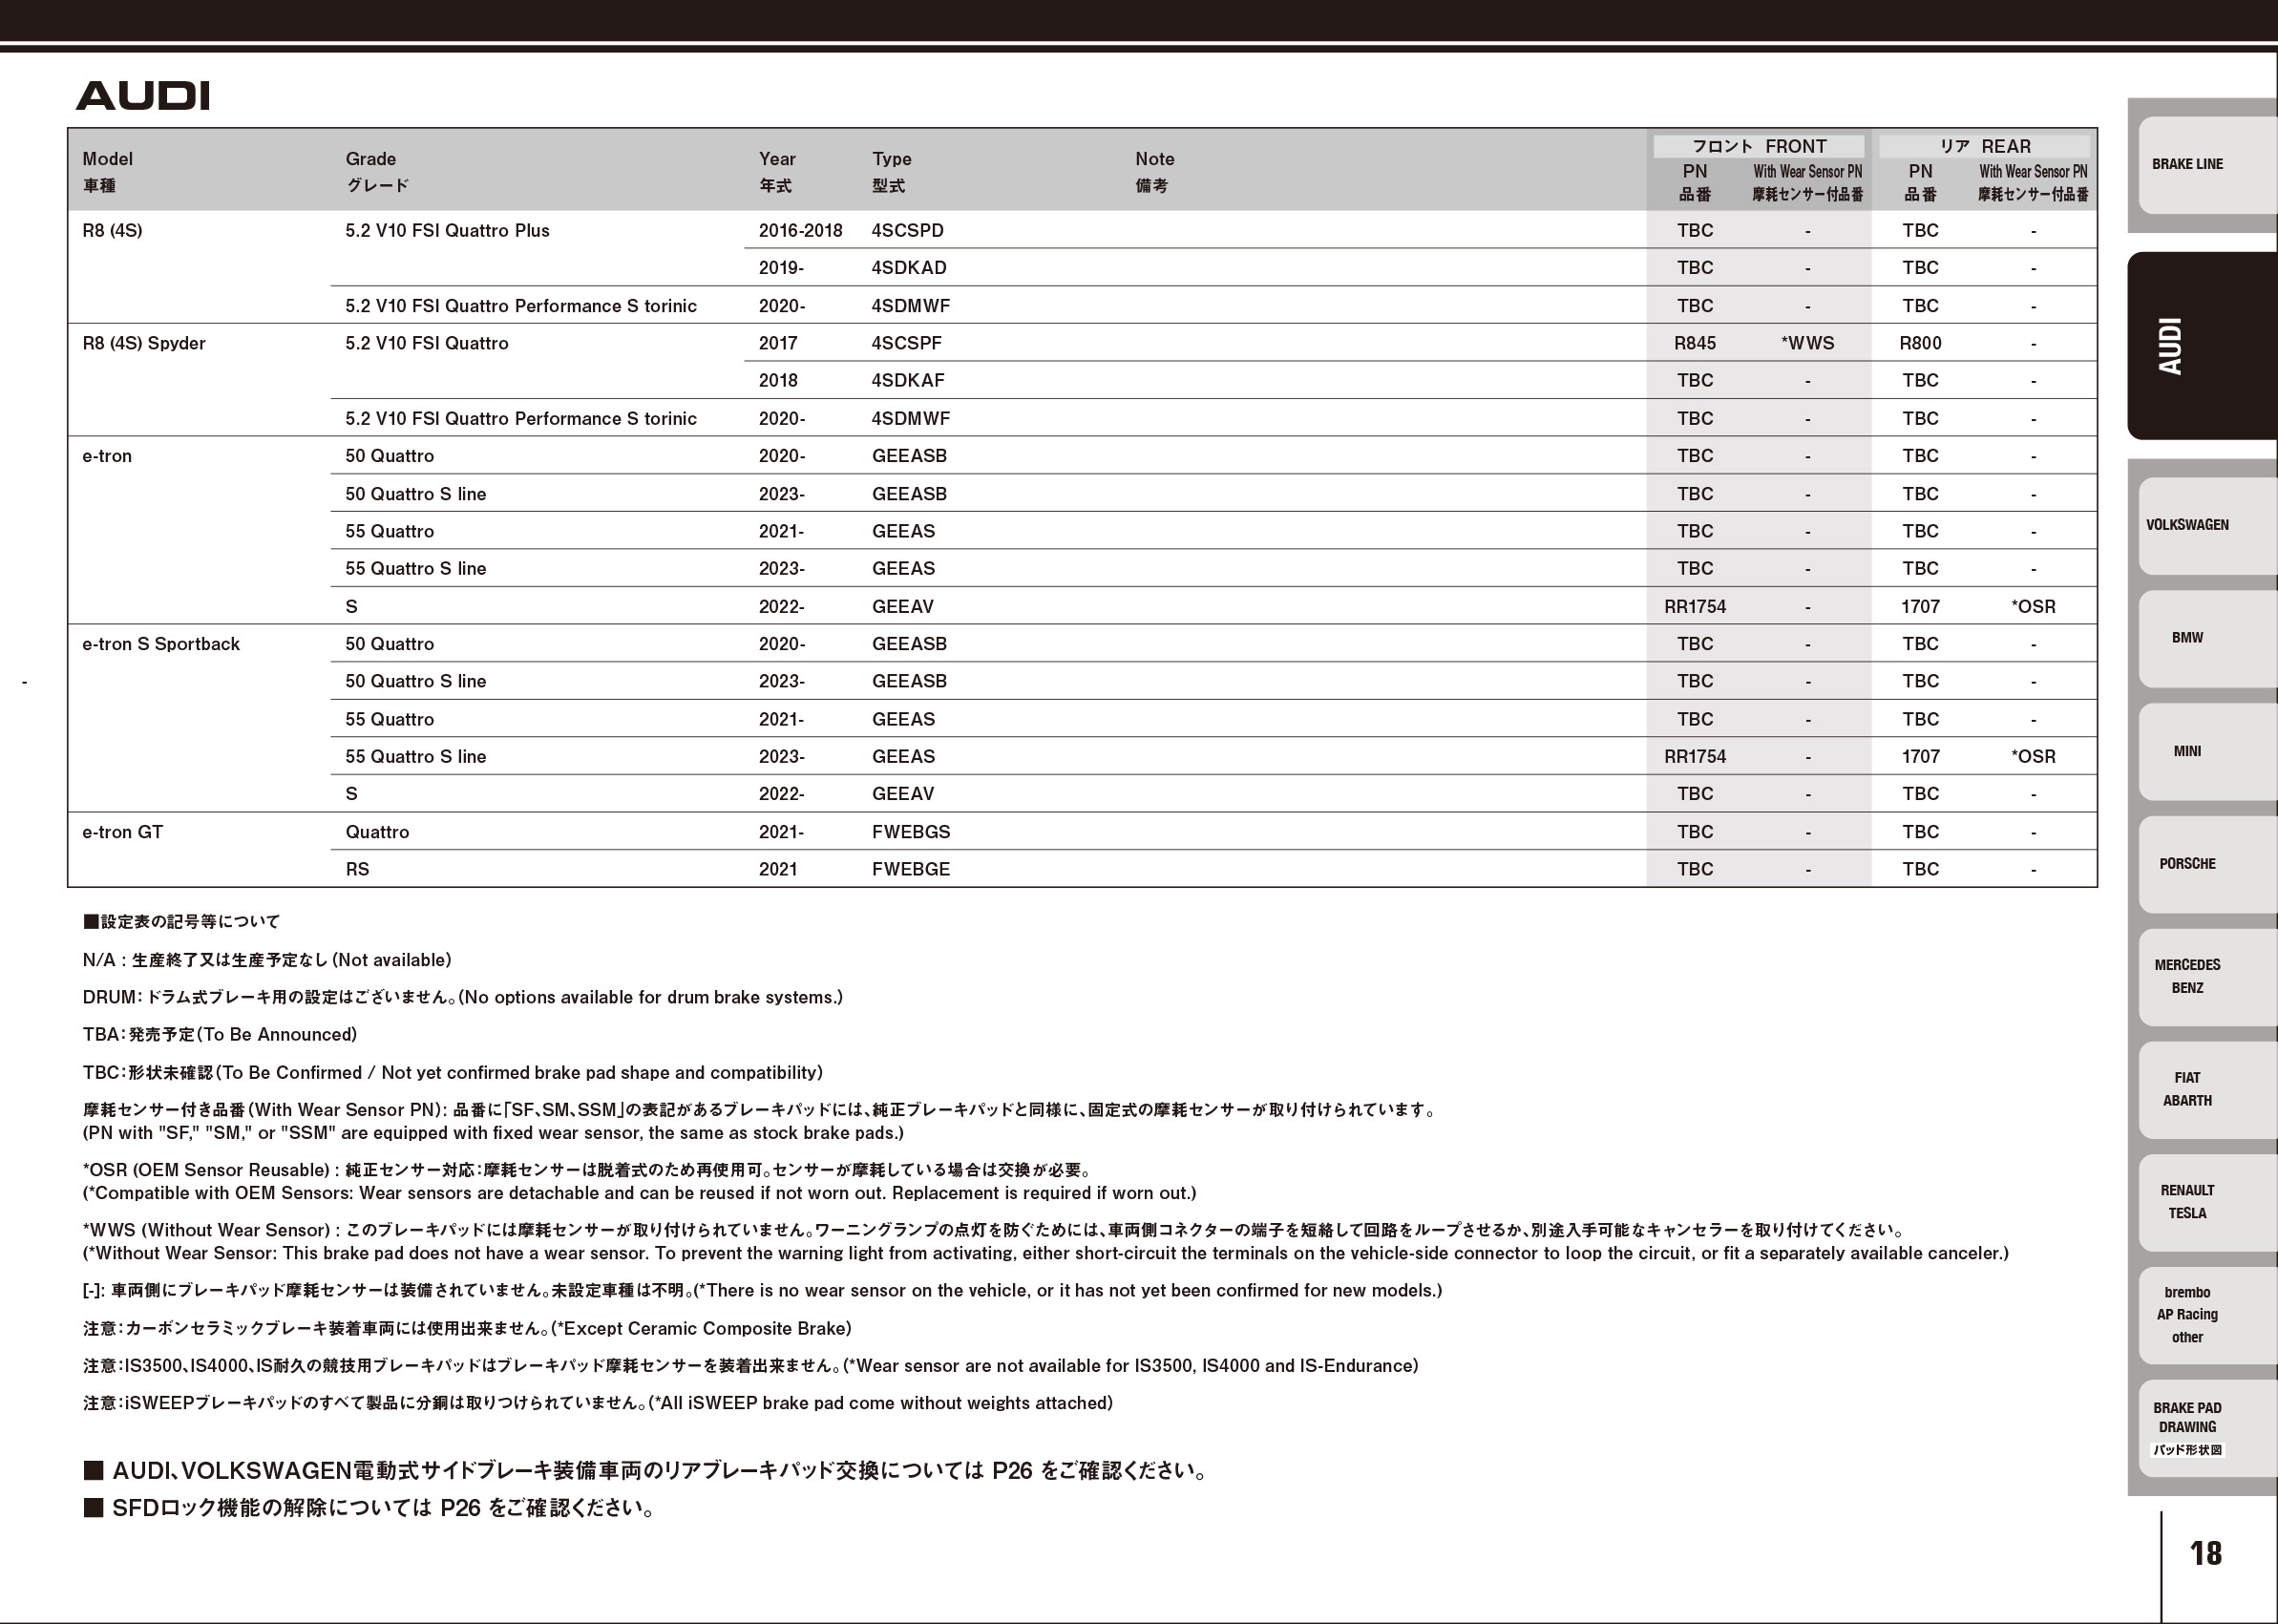Click the *OSR OEM Sensor Reusable note
The height and width of the screenshot is (1624, 2278).
click(x=639, y=1181)
